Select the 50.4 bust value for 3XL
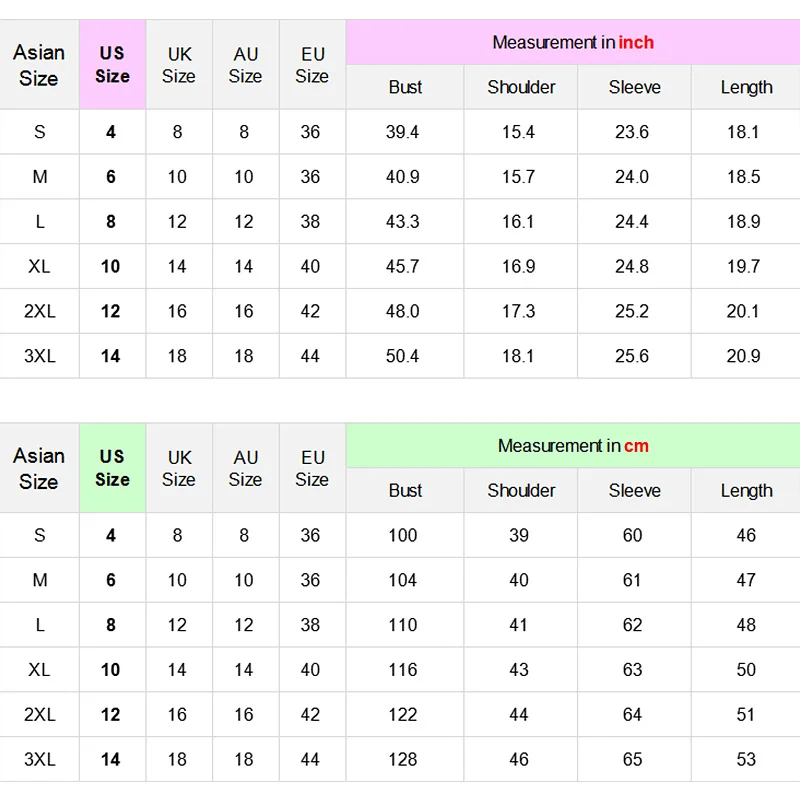Screen dimensions: 800x800 coord(402,356)
